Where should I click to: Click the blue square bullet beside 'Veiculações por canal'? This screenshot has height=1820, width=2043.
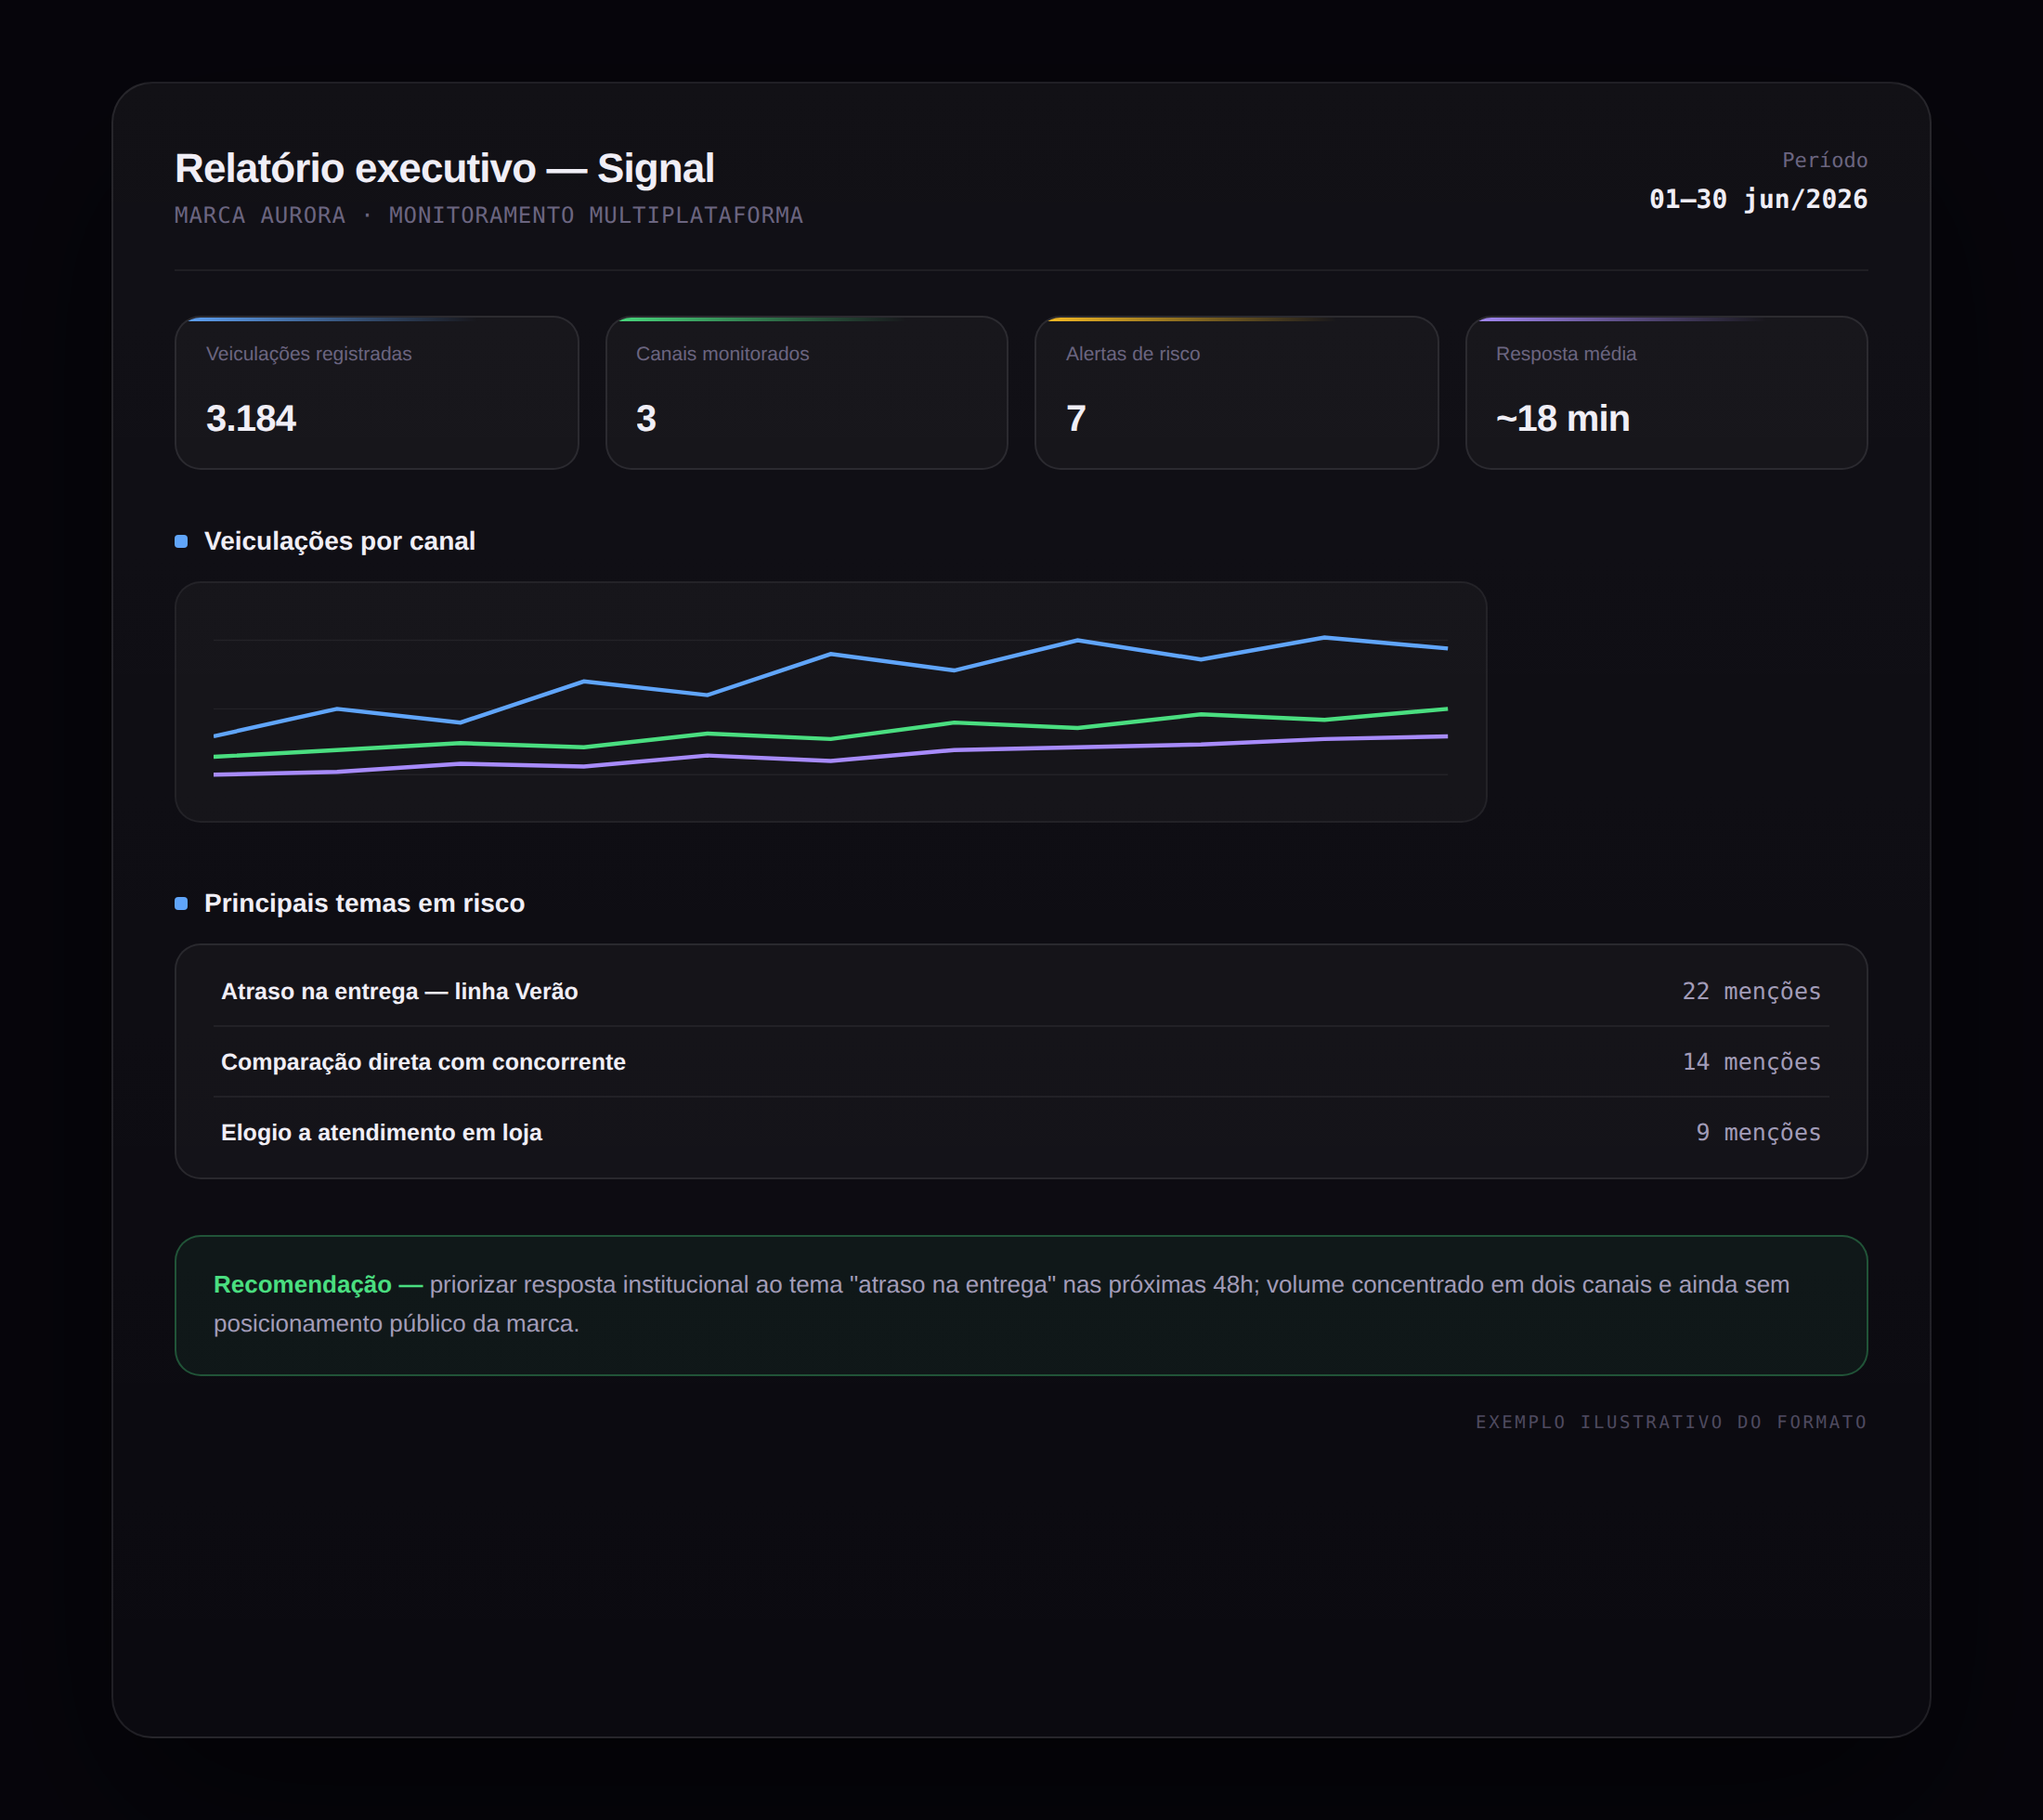pyautogui.click(x=181, y=541)
